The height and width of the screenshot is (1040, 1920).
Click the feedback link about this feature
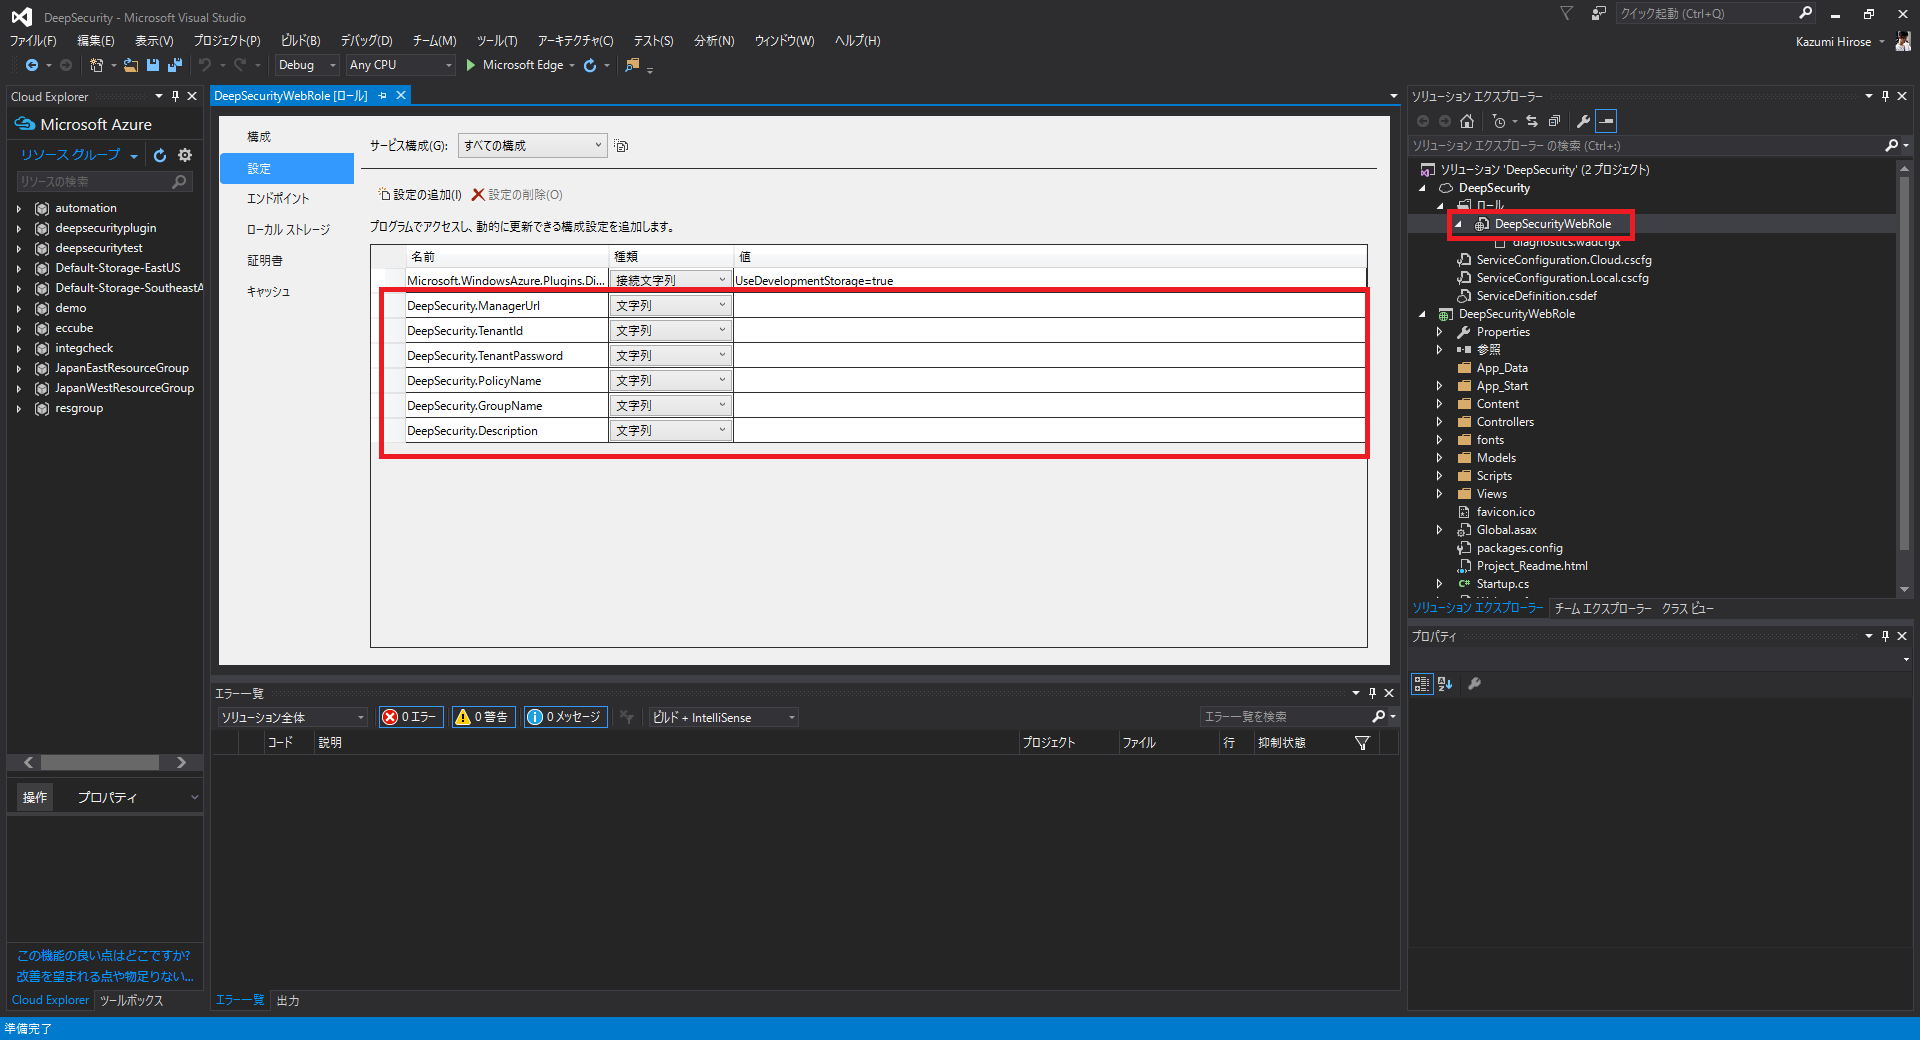(x=105, y=966)
